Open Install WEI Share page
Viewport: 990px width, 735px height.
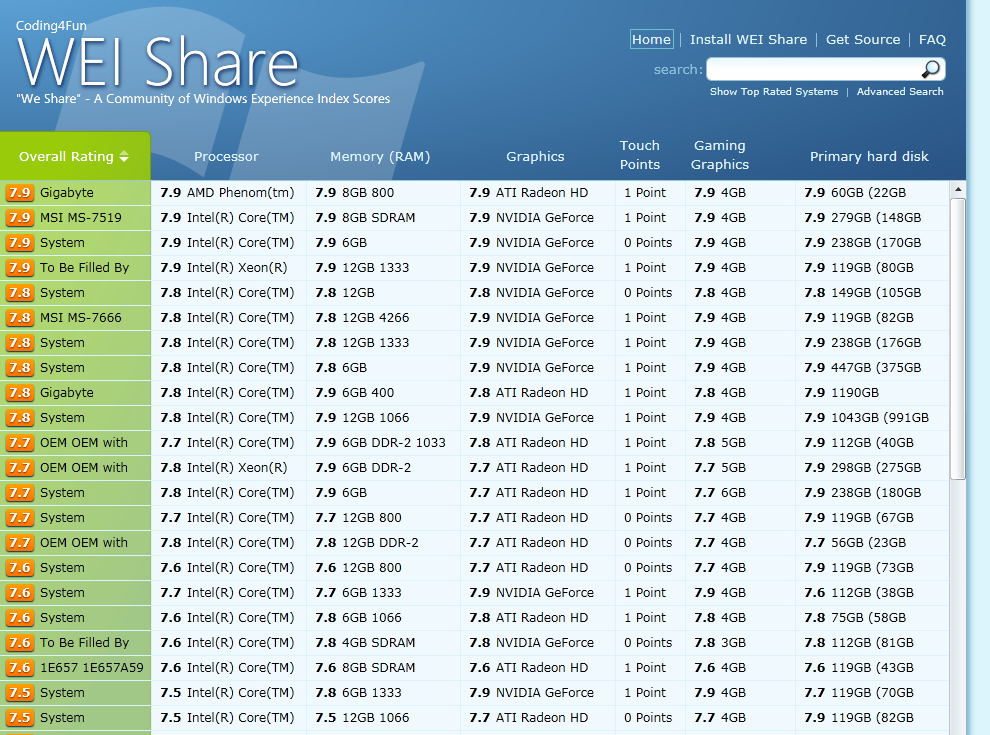(748, 39)
